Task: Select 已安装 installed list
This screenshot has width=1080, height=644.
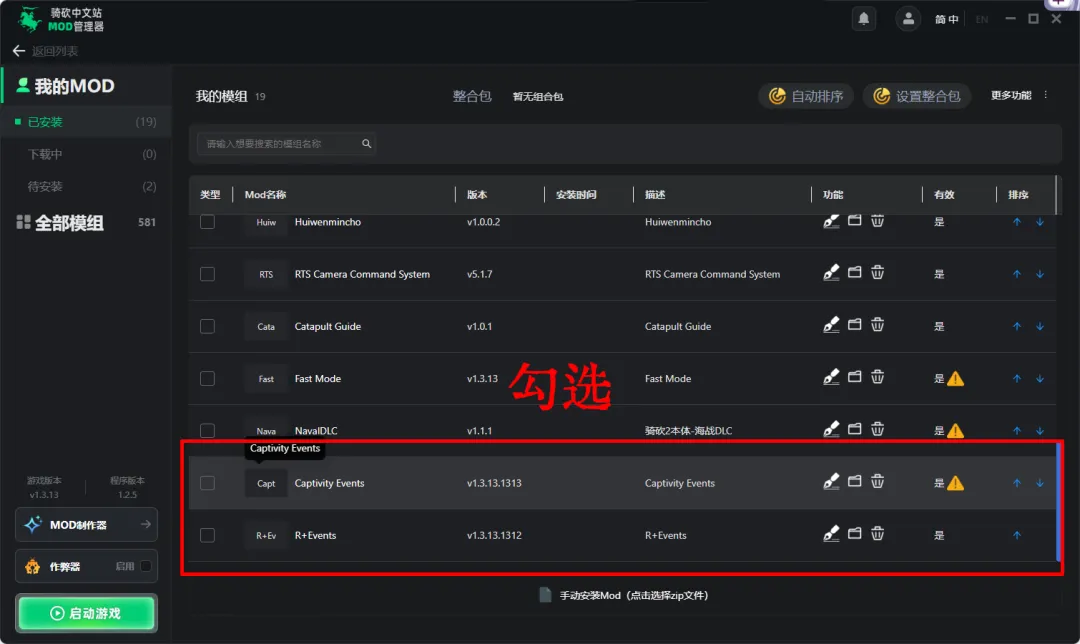Action: click(86, 122)
